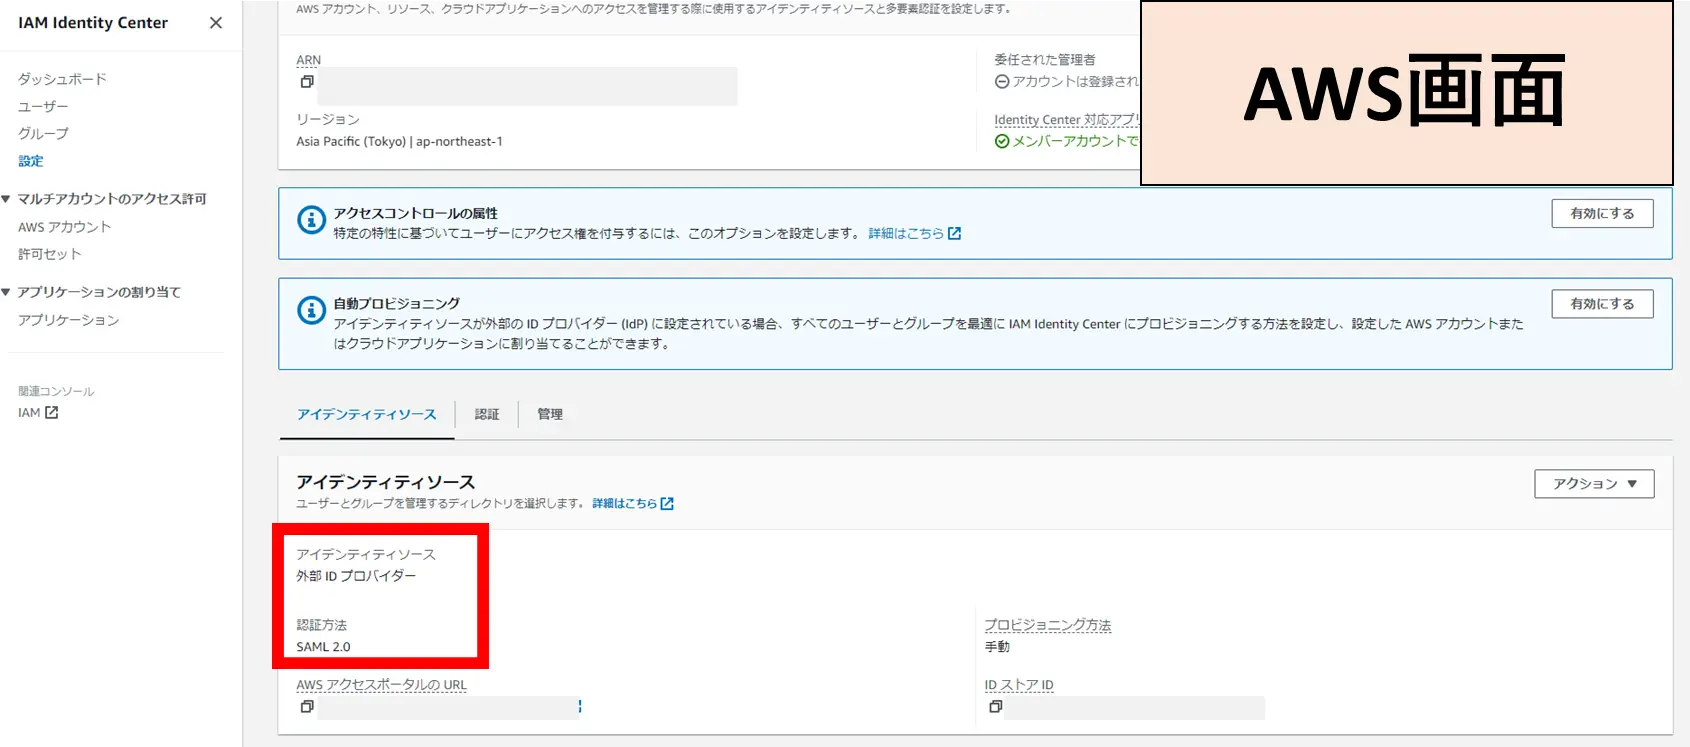Copy the AWS access portal URL icon
1690x747 pixels.
click(307, 707)
